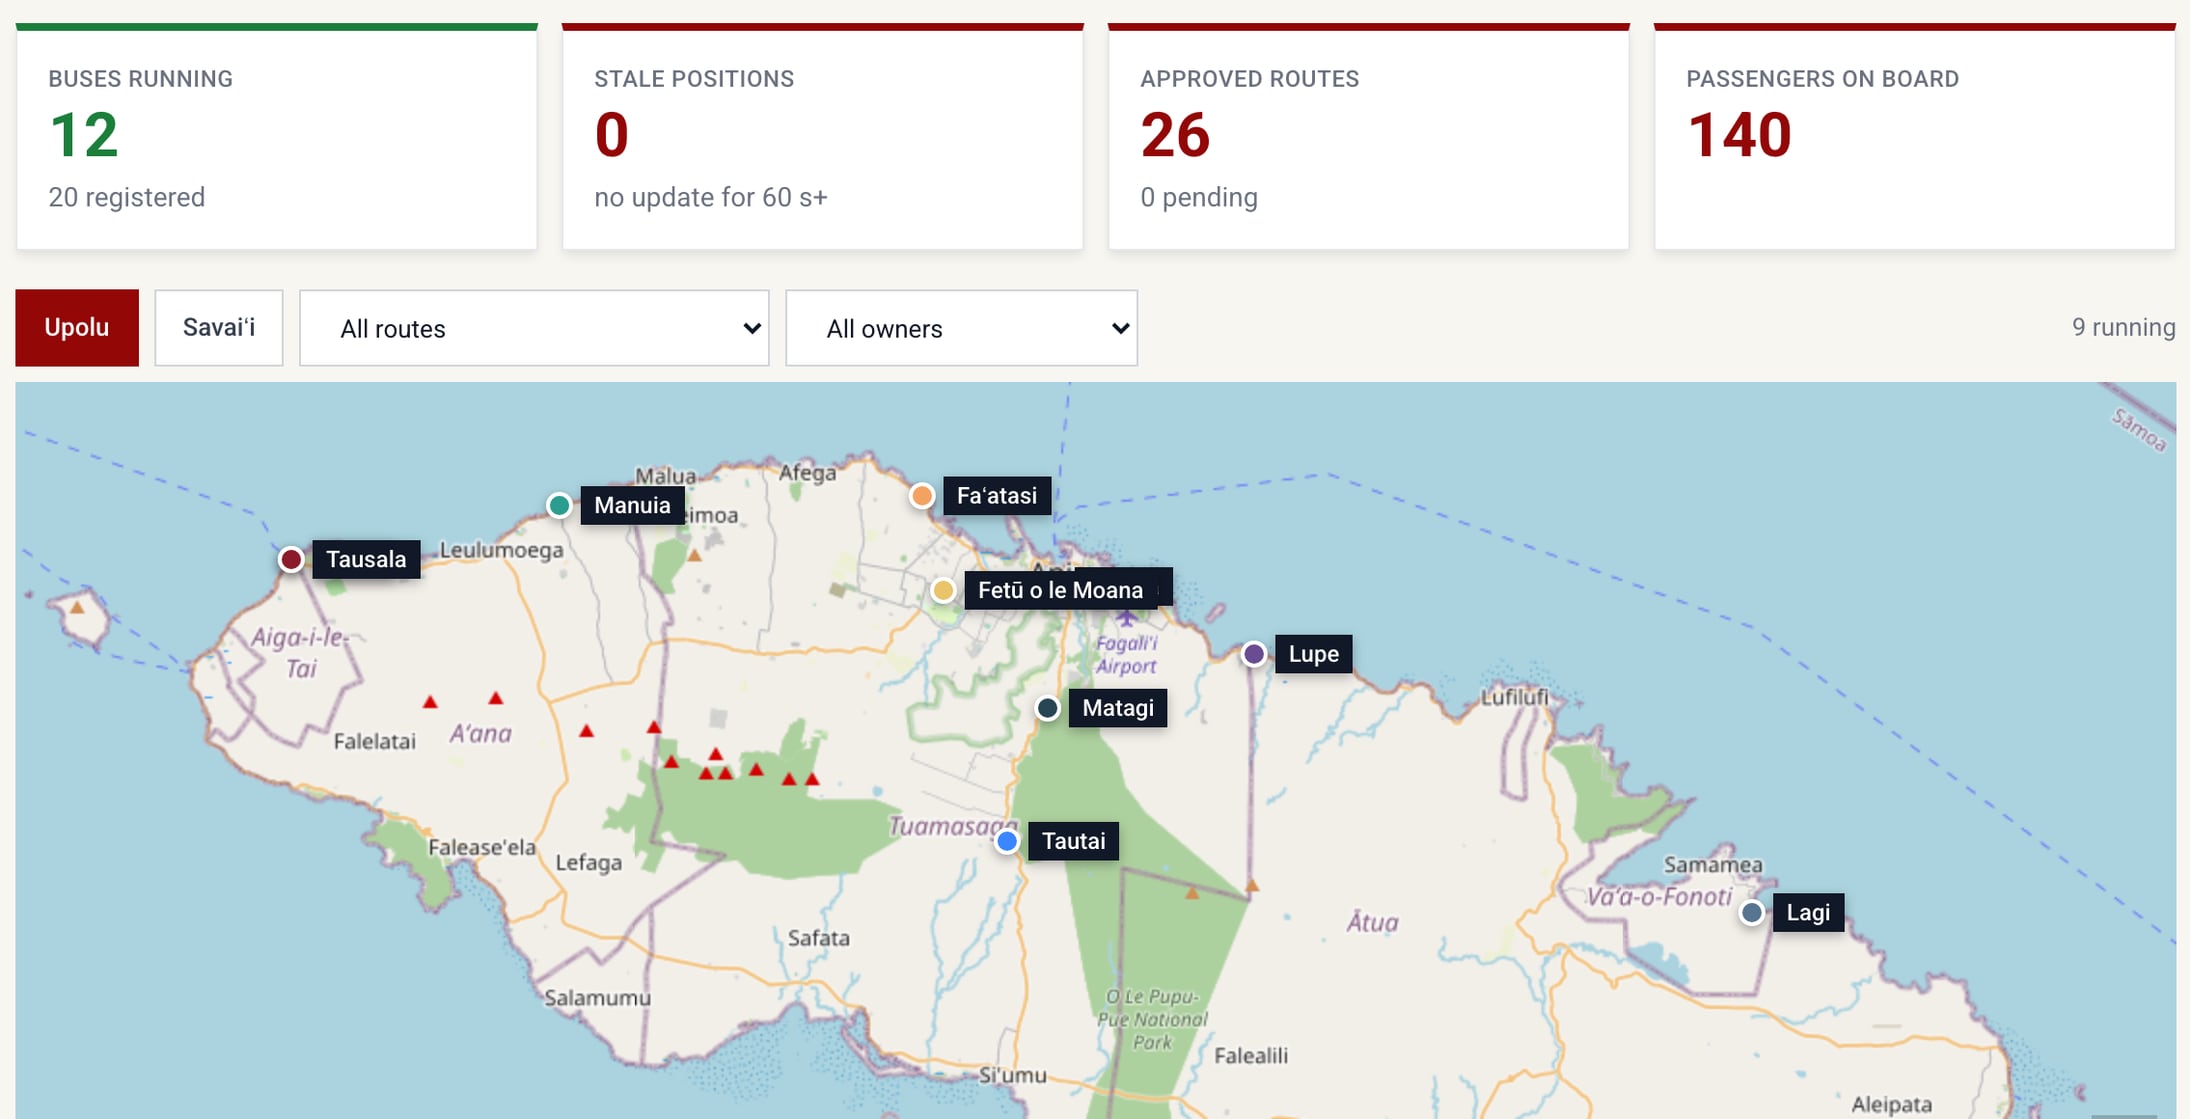
Task: Click the Fagali'i Airport map label
Action: coord(1126,655)
